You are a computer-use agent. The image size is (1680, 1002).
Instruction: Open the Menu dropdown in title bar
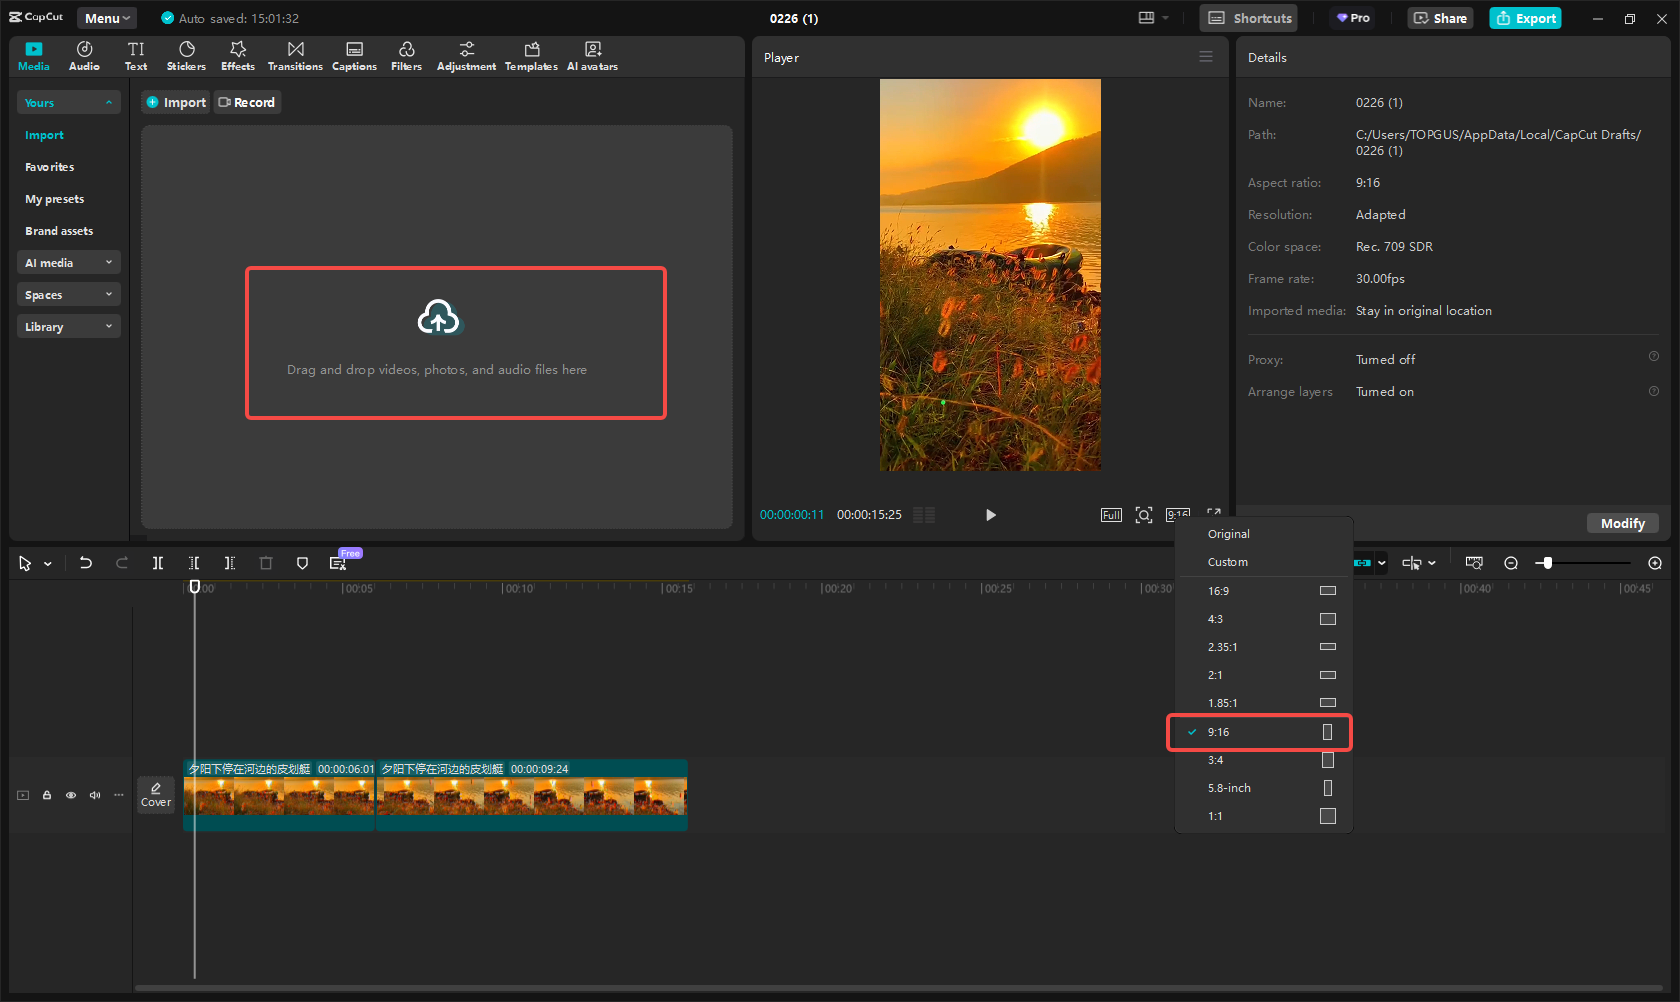point(107,18)
